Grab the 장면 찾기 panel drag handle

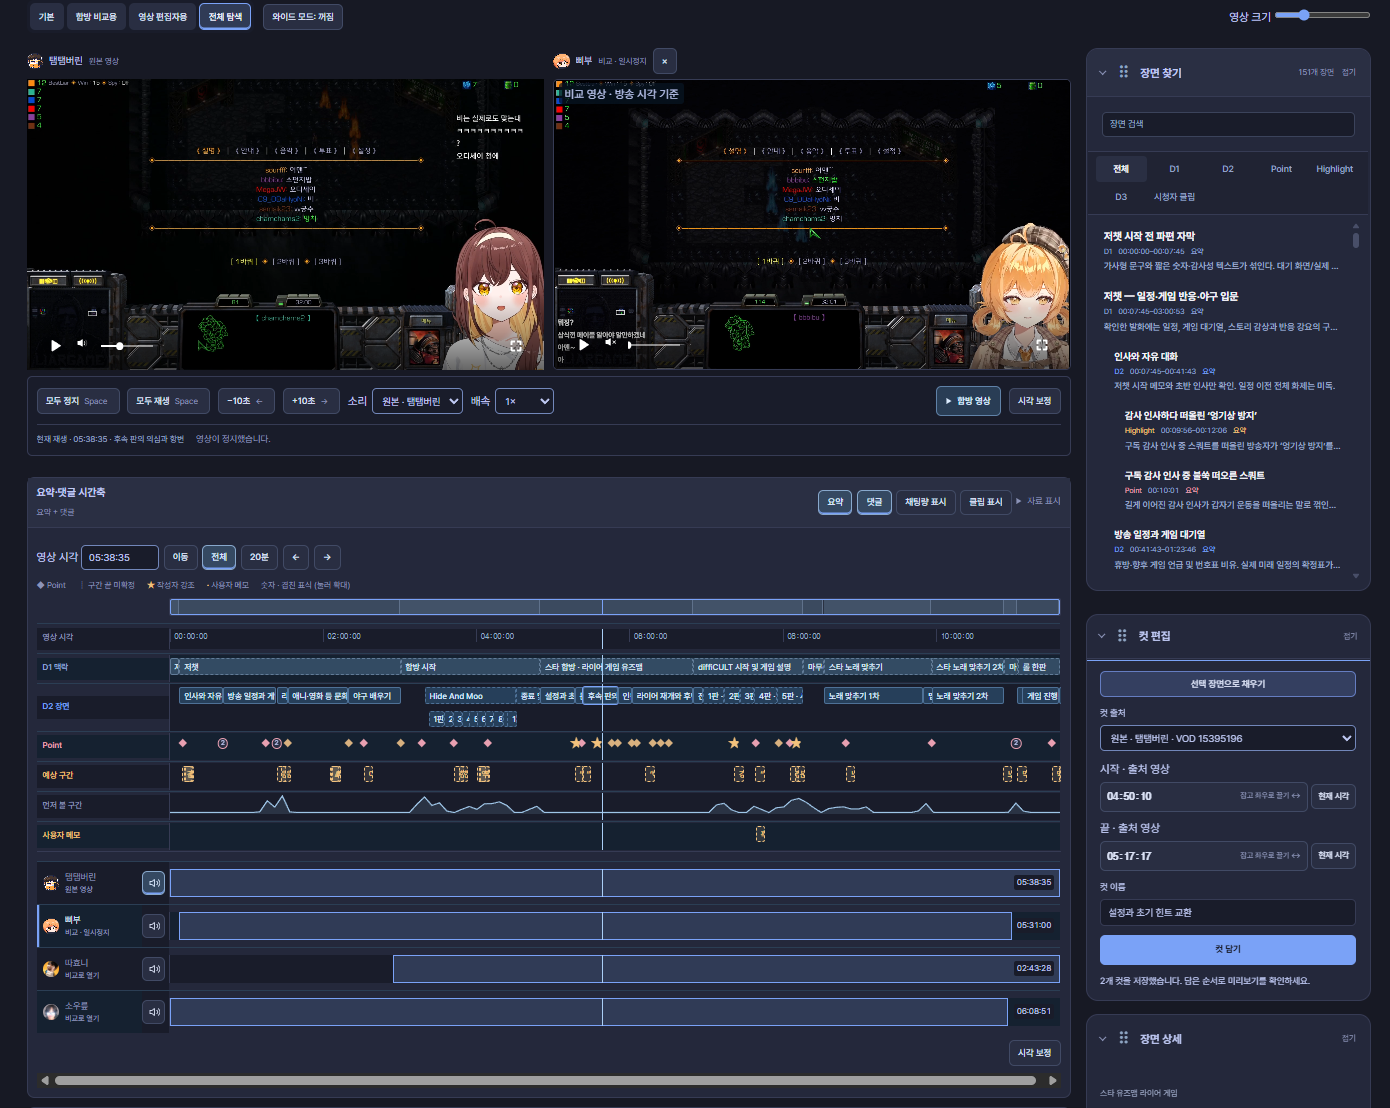[x=1124, y=72]
